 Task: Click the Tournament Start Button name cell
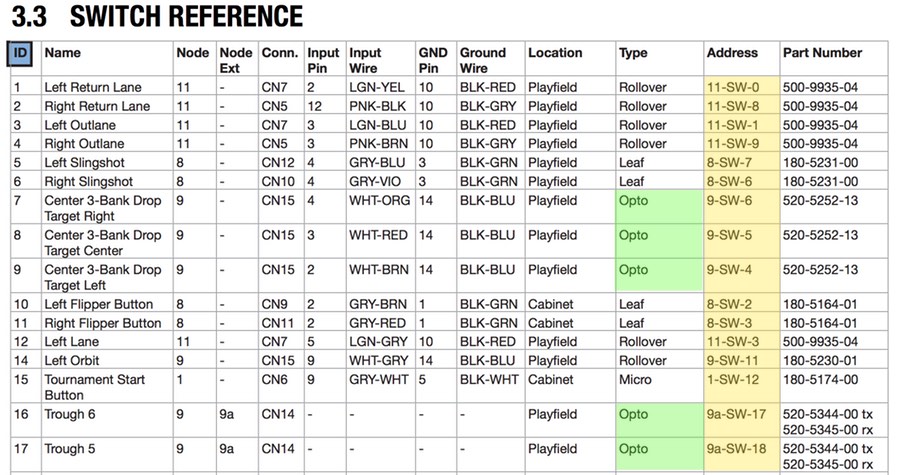(x=94, y=387)
